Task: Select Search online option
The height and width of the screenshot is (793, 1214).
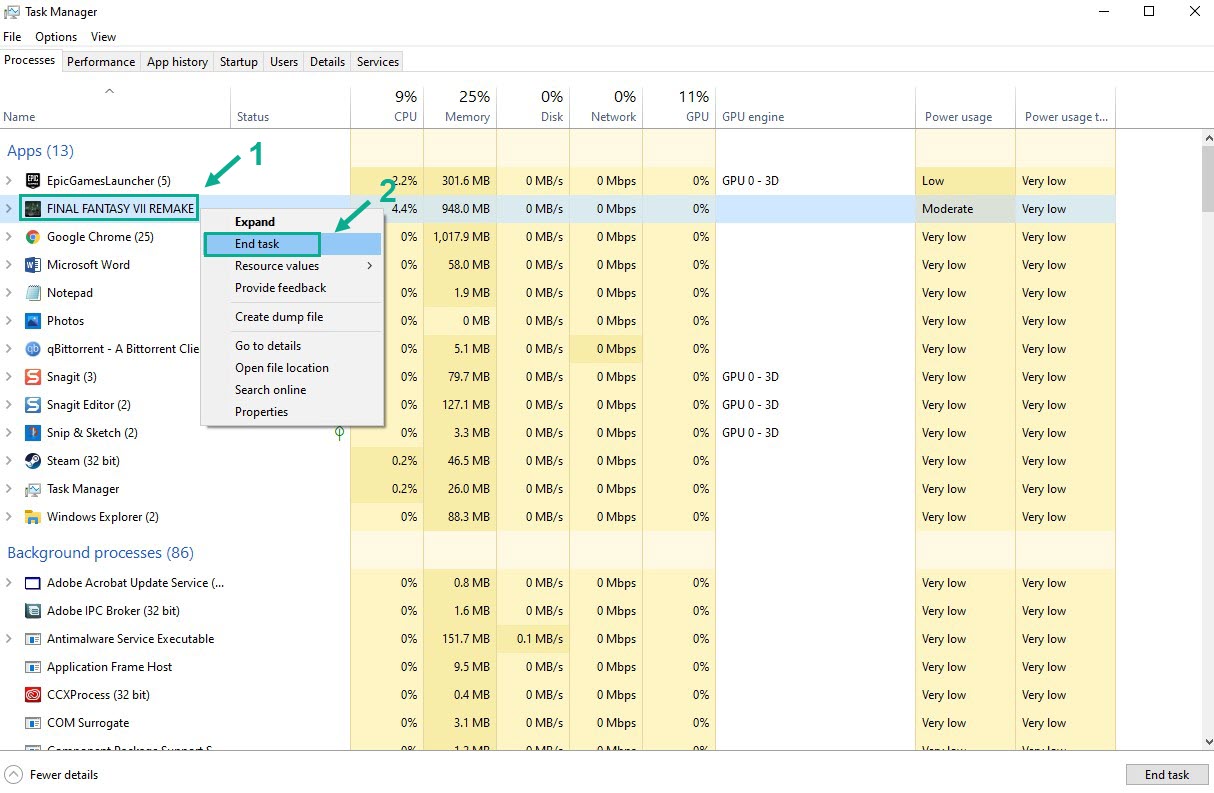Action: [292, 390]
